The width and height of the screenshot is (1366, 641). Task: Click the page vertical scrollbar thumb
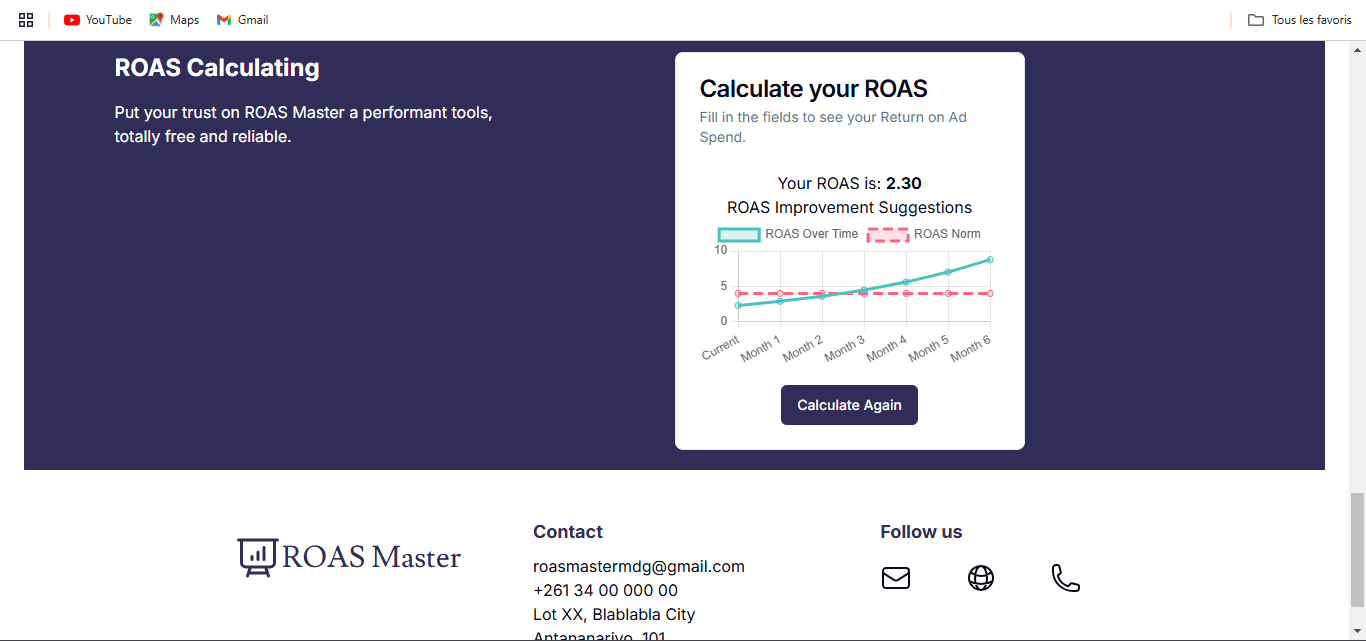tap(1357, 550)
